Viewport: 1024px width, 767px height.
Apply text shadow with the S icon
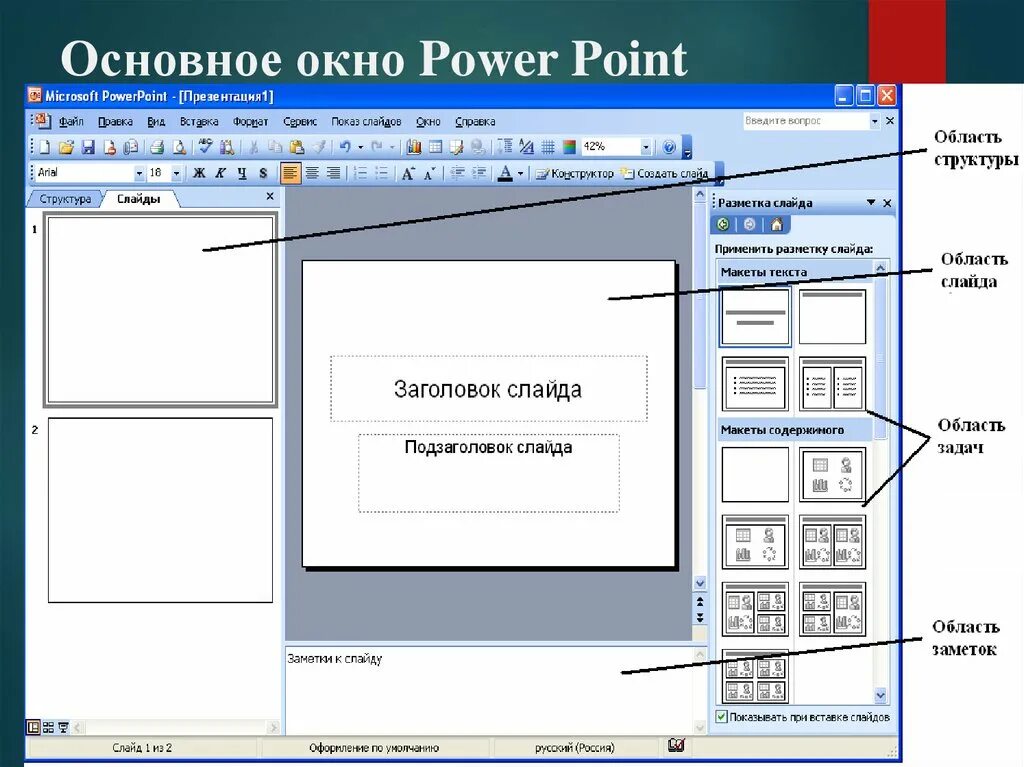[x=263, y=173]
